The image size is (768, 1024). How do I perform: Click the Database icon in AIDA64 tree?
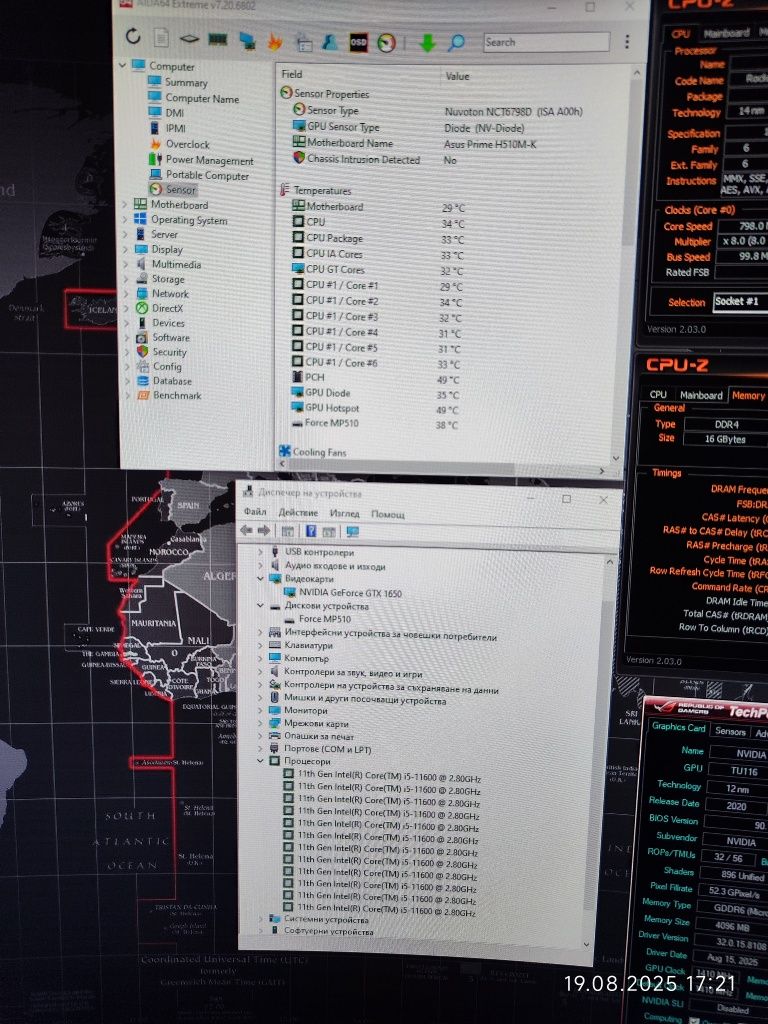(x=142, y=381)
